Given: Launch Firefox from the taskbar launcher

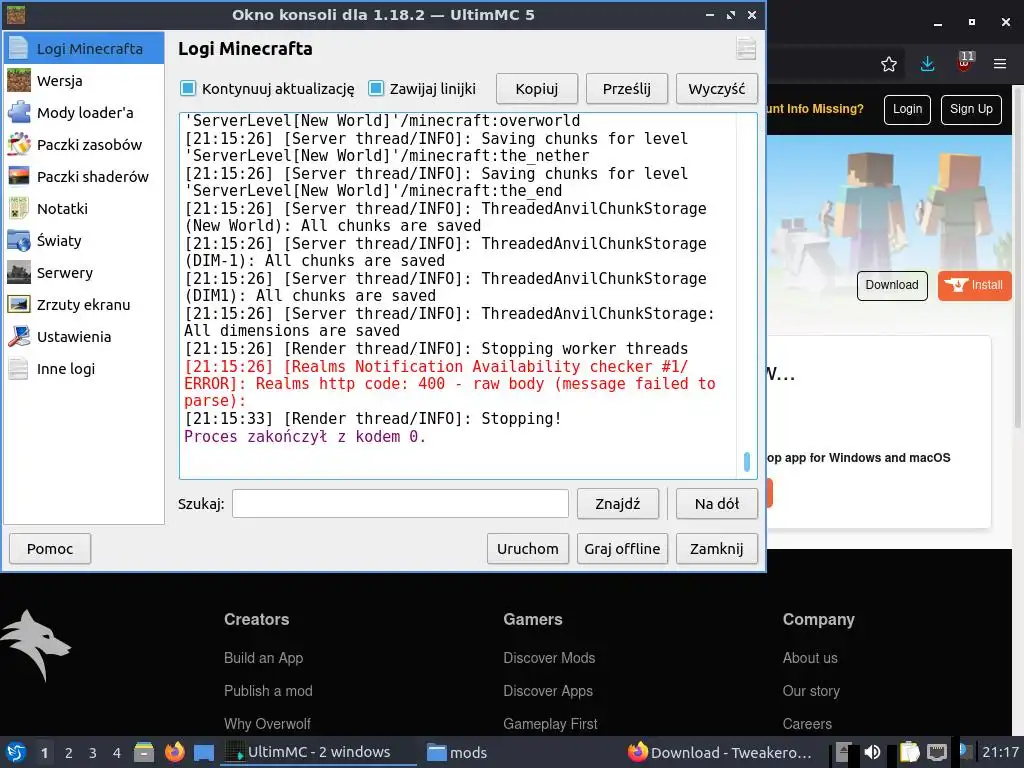Looking at the screenshot, I should click(x=174, y=752).
